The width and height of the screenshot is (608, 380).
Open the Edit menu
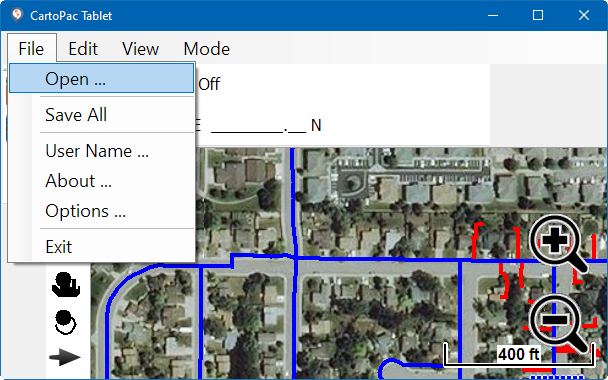coord(83,49)
